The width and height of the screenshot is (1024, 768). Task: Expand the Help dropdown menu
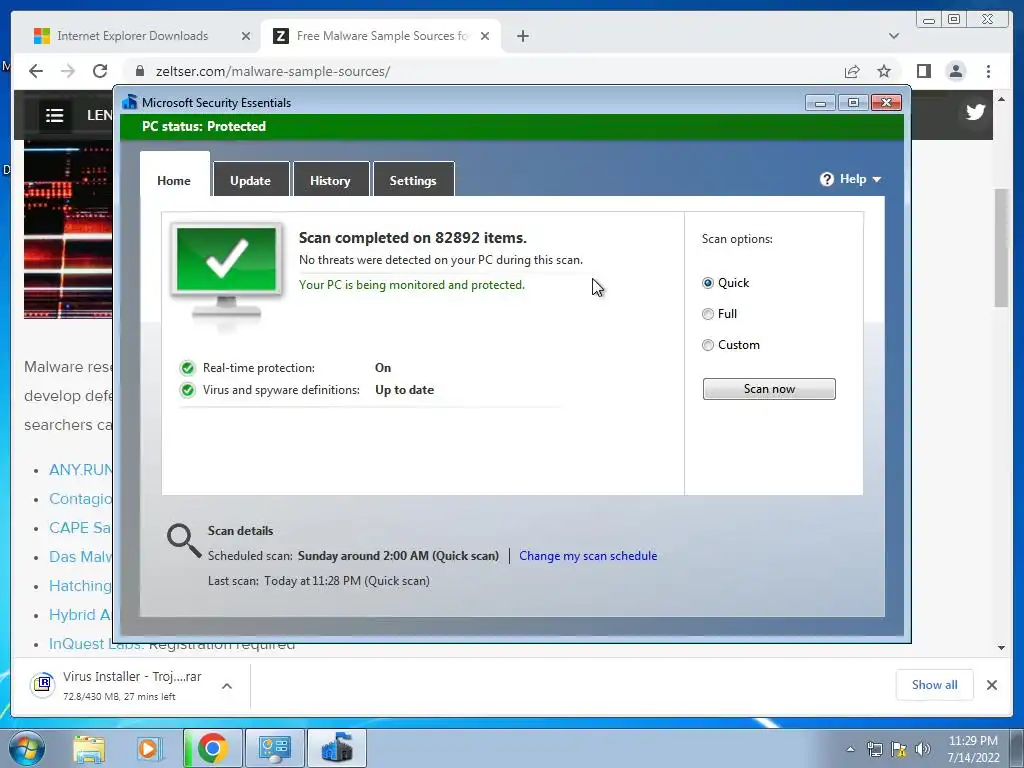point(851,179)
